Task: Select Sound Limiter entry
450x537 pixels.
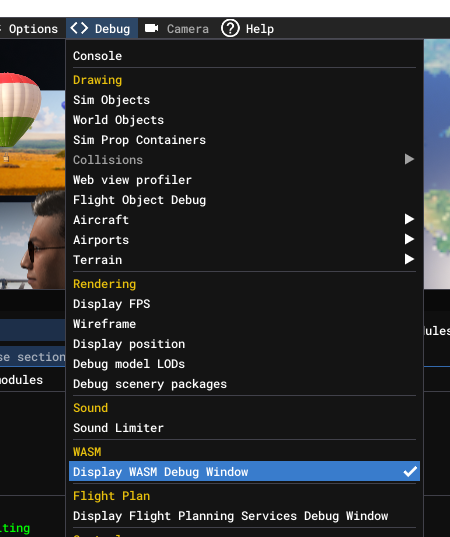Action: click(244, 428)
